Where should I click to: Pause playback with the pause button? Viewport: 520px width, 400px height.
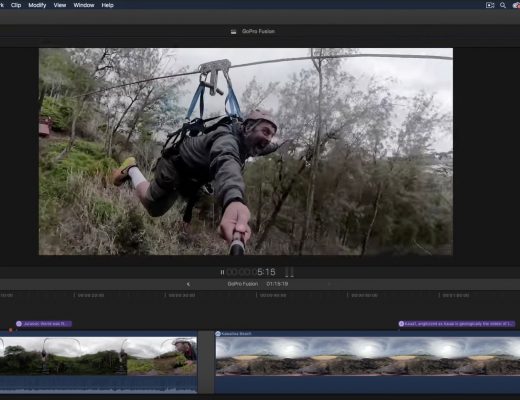(x=222, y=272)
